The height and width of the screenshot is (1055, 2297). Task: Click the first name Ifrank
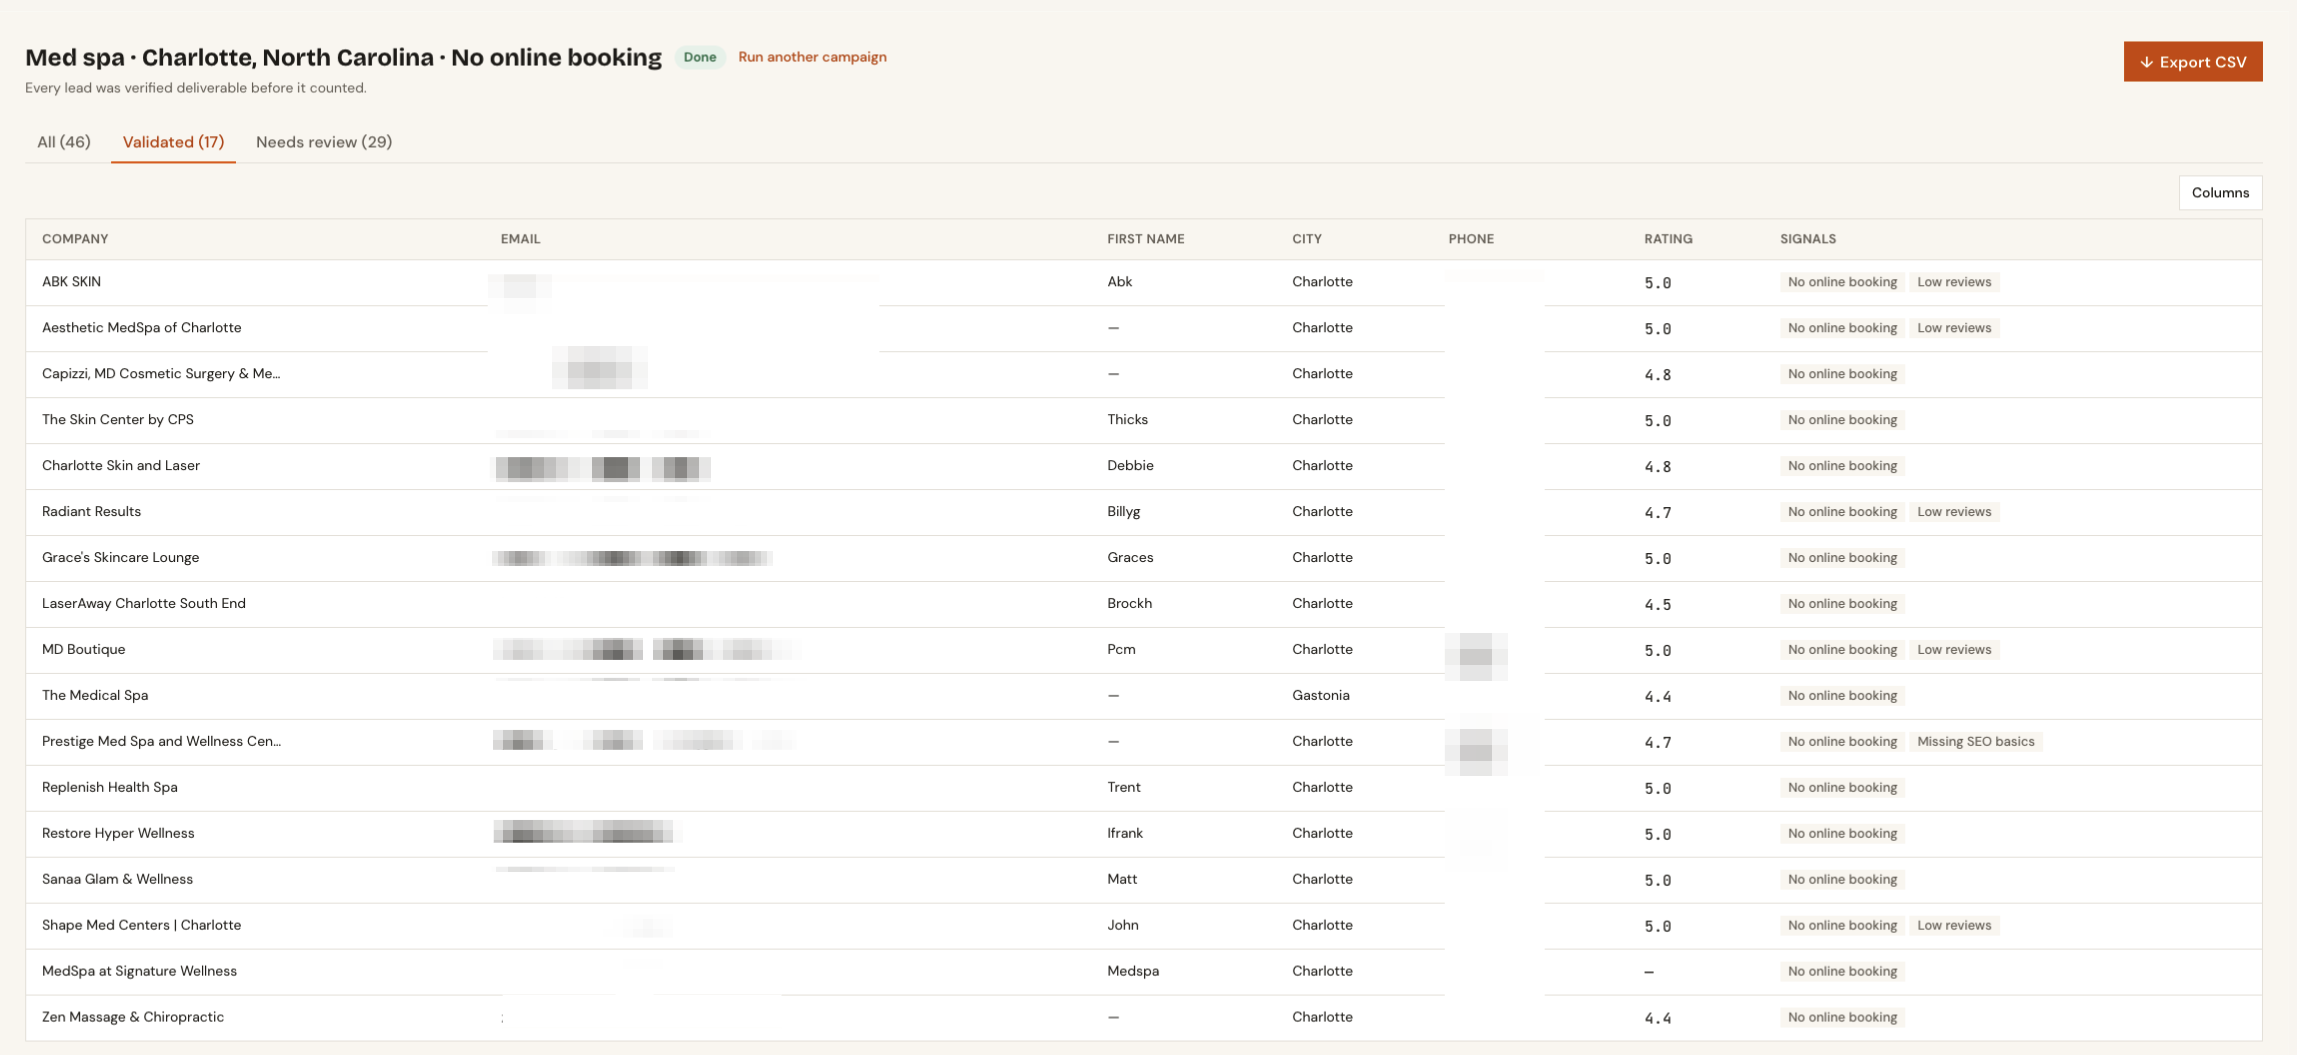(x=1125, y=834)
